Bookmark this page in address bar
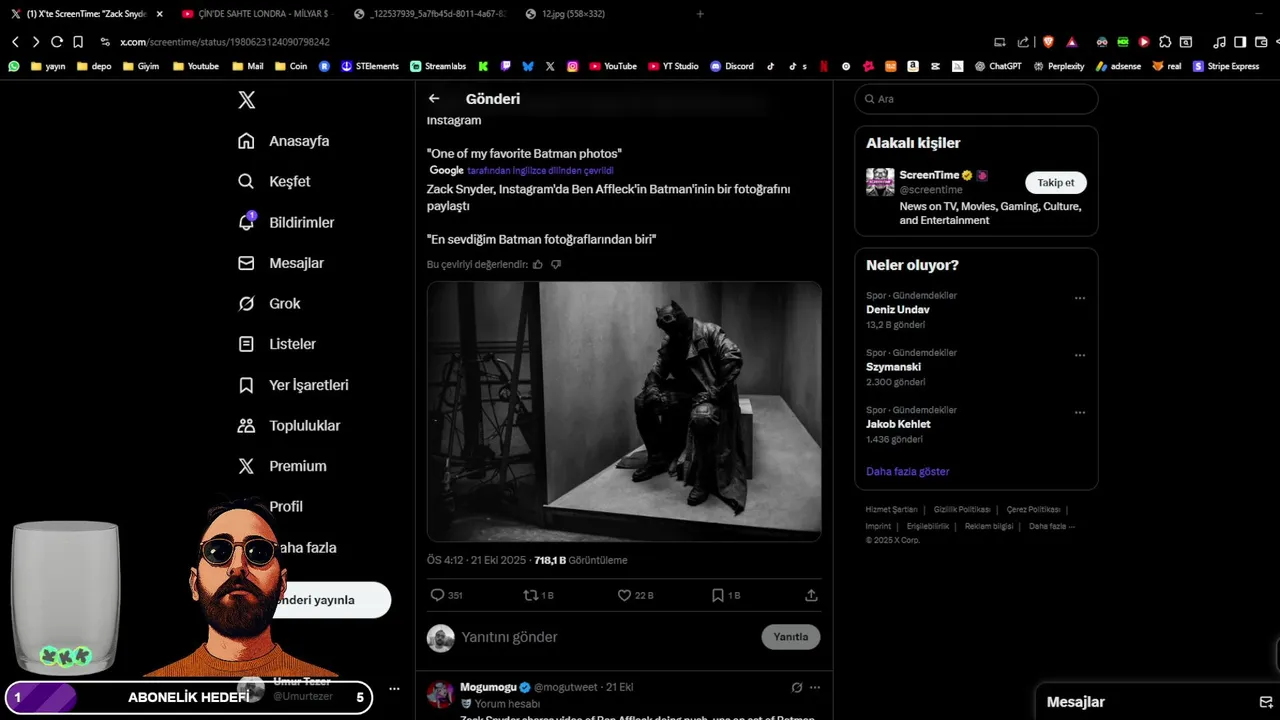 (x=78, y=42)
